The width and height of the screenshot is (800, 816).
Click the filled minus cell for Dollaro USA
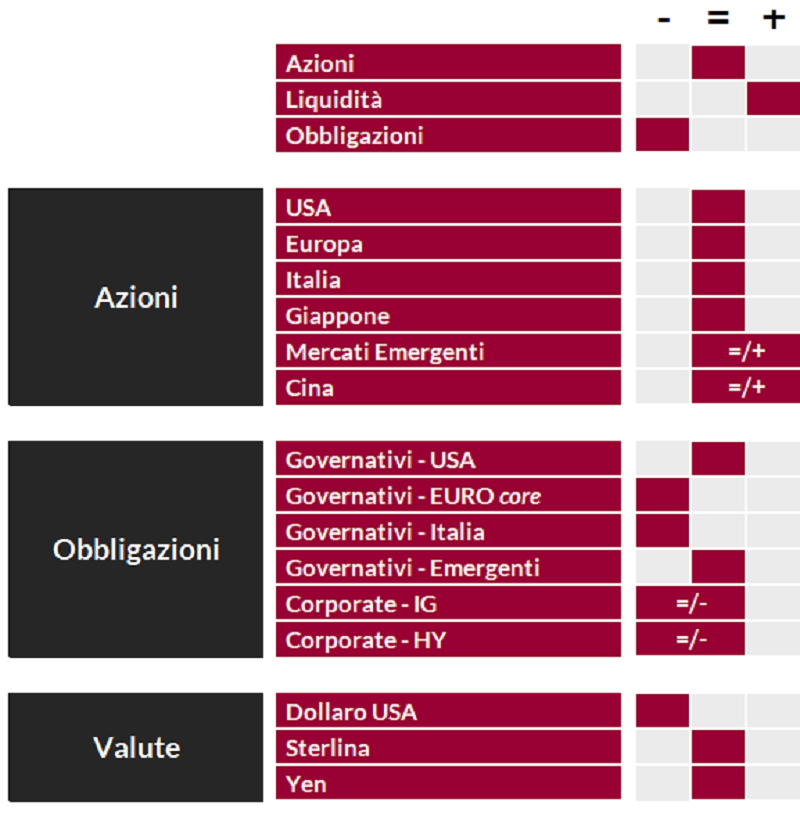[663, 711]
